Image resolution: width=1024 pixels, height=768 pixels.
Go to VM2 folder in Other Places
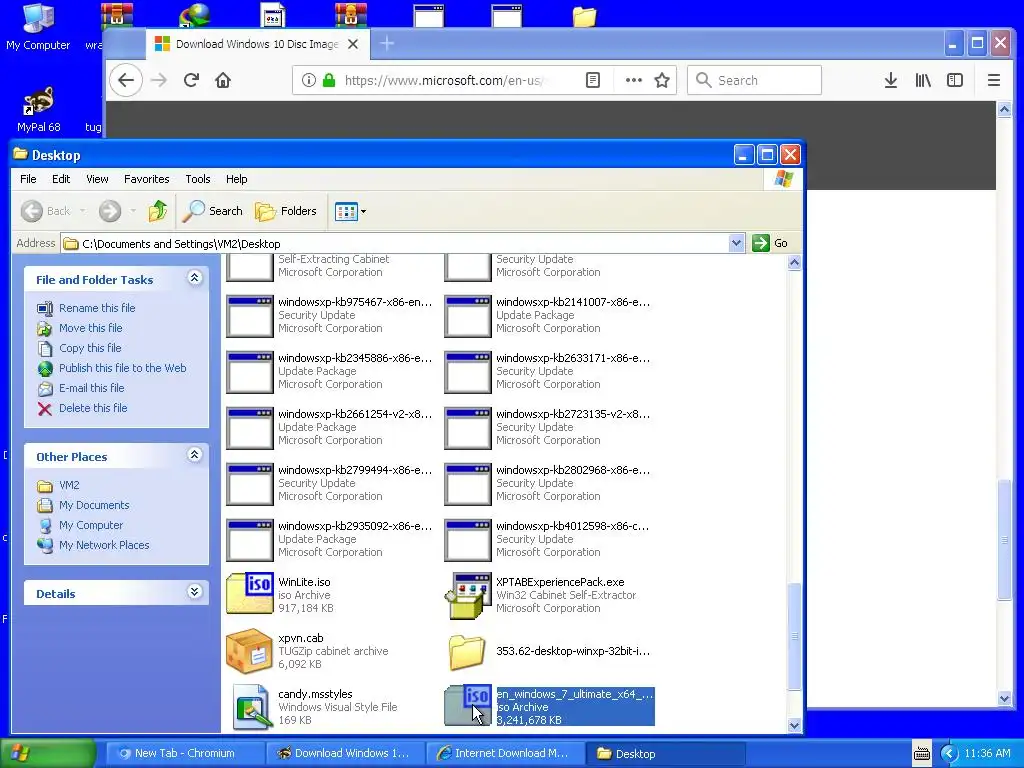pos(69,485)
